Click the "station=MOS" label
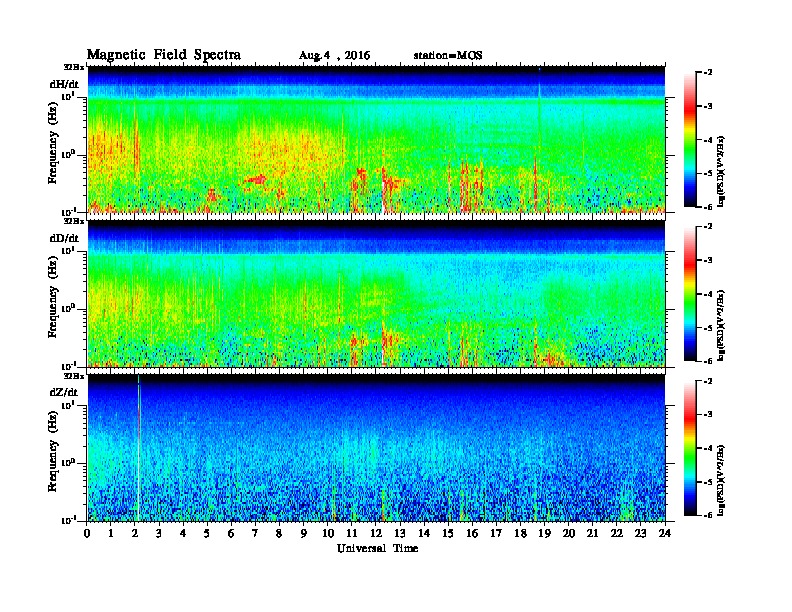Screen dimensions: 792x612 pos(448,55)
